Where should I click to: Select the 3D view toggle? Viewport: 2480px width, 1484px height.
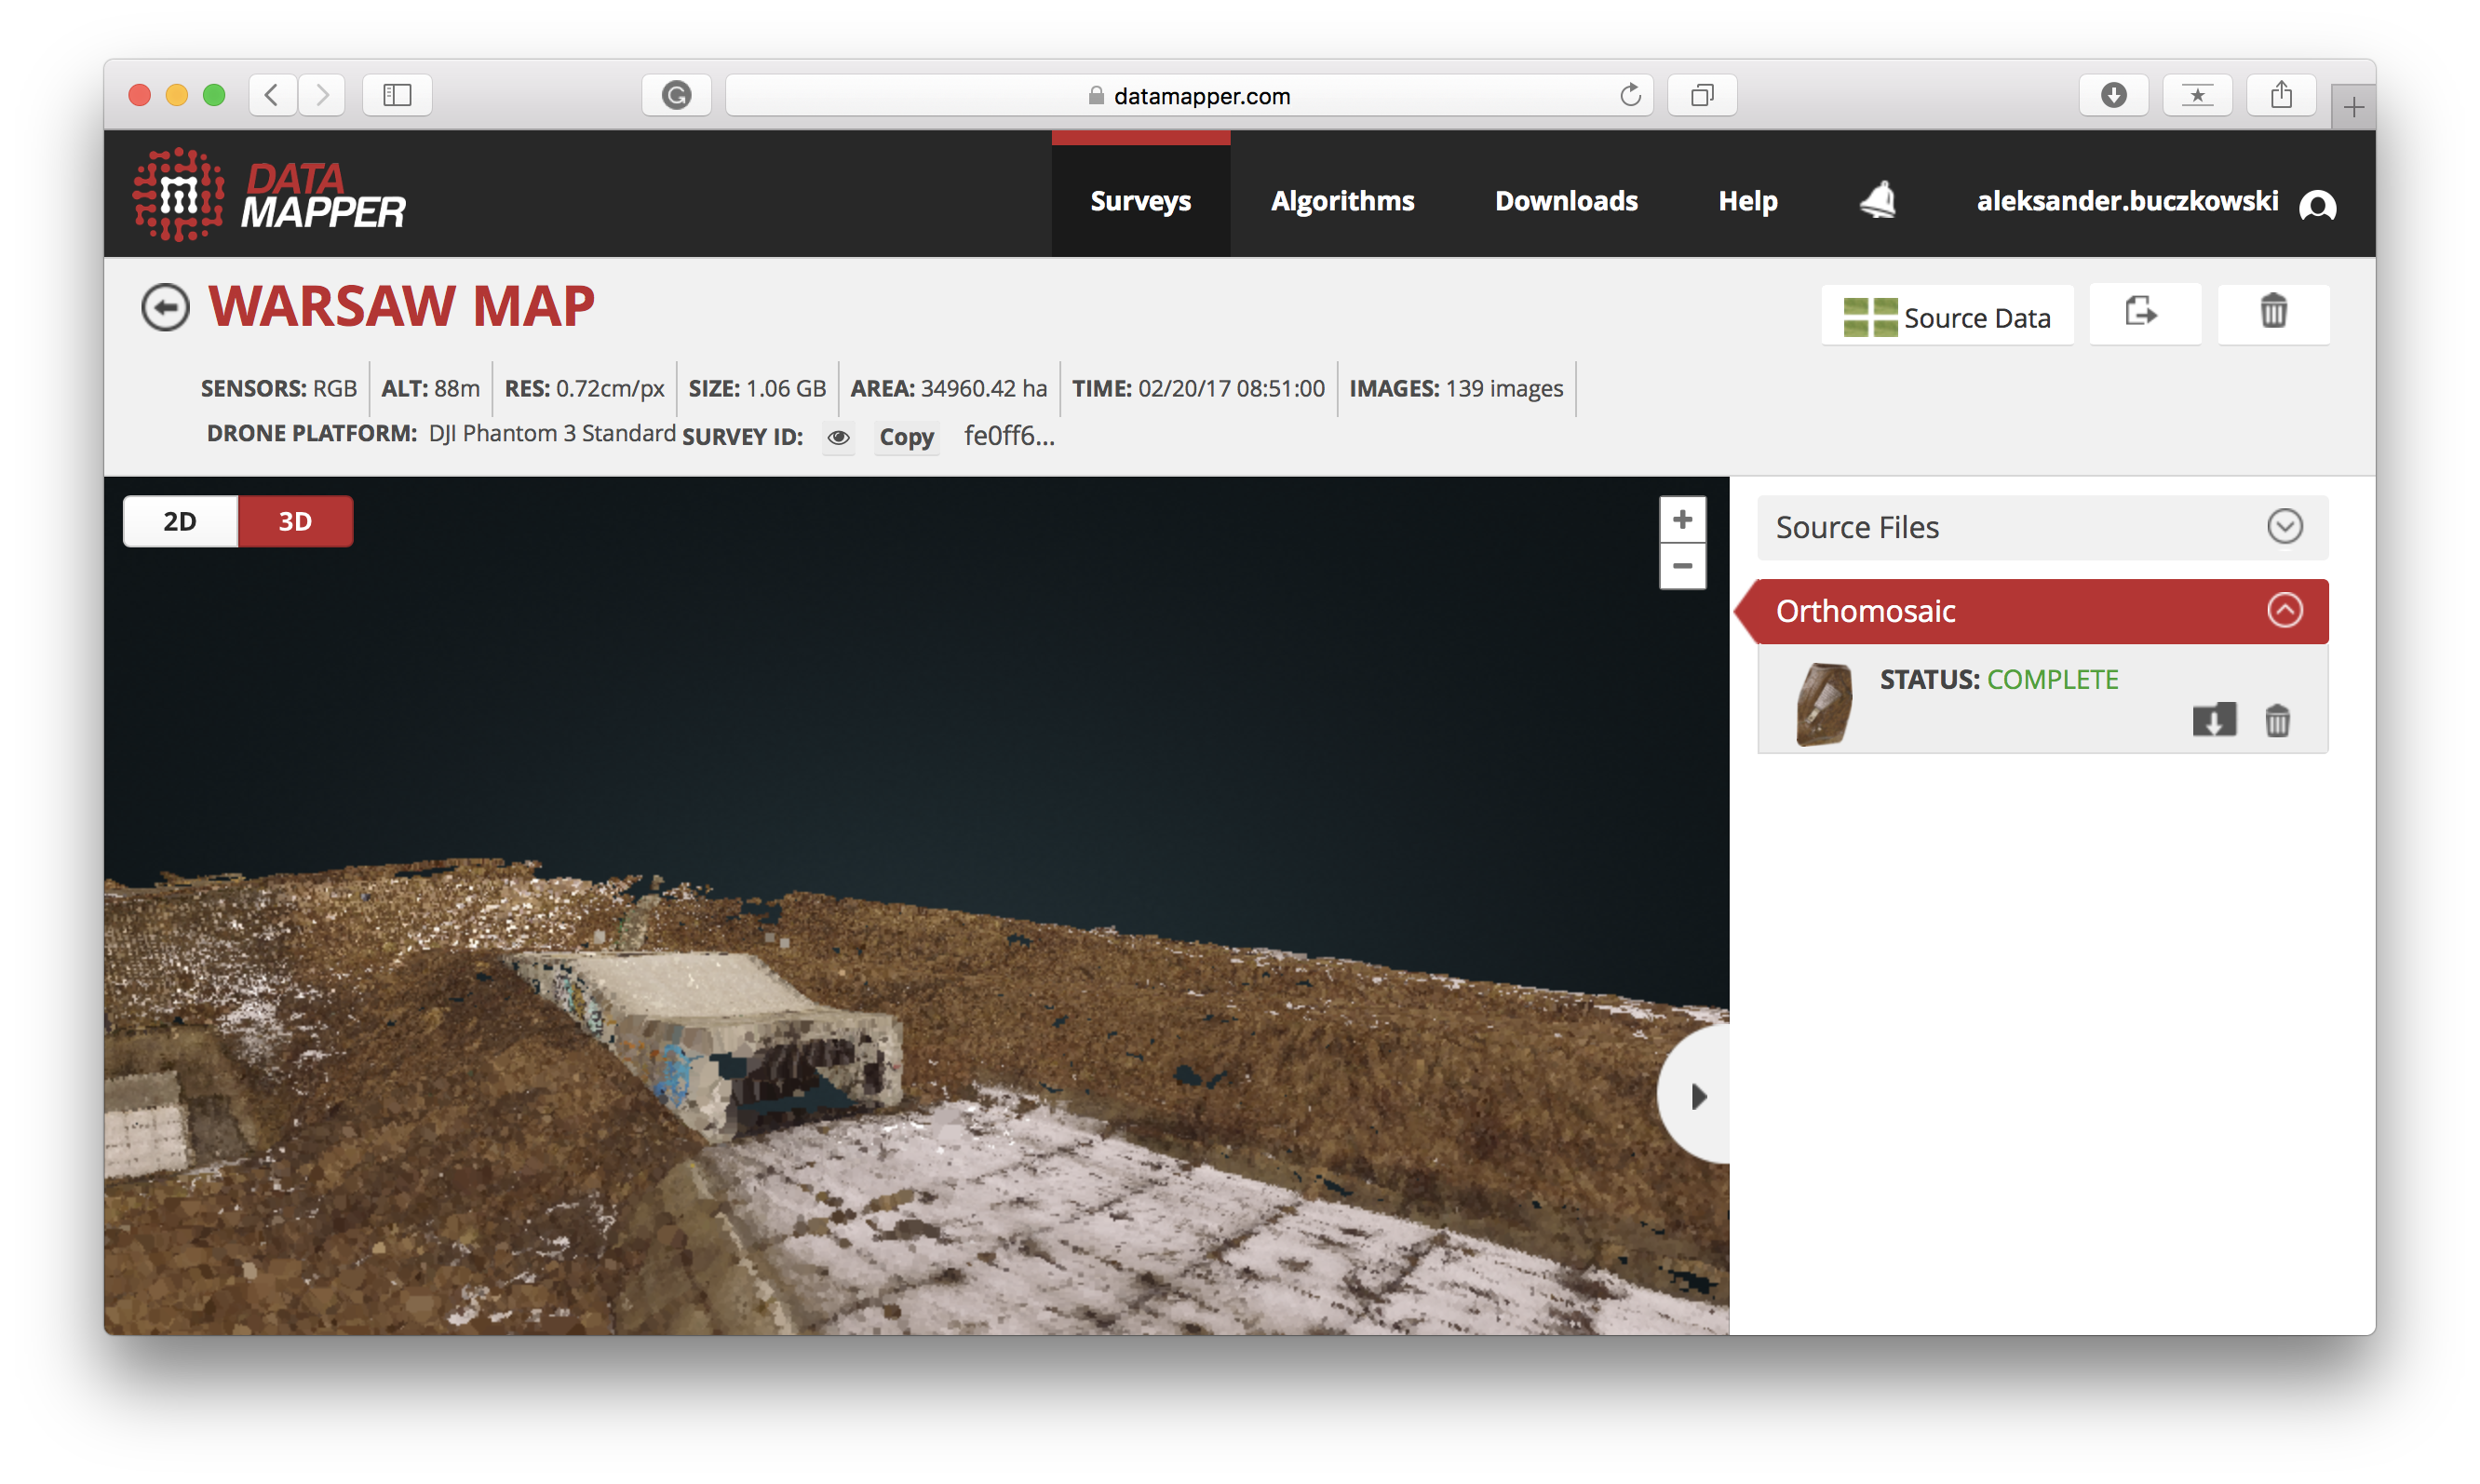pos(295,521)
